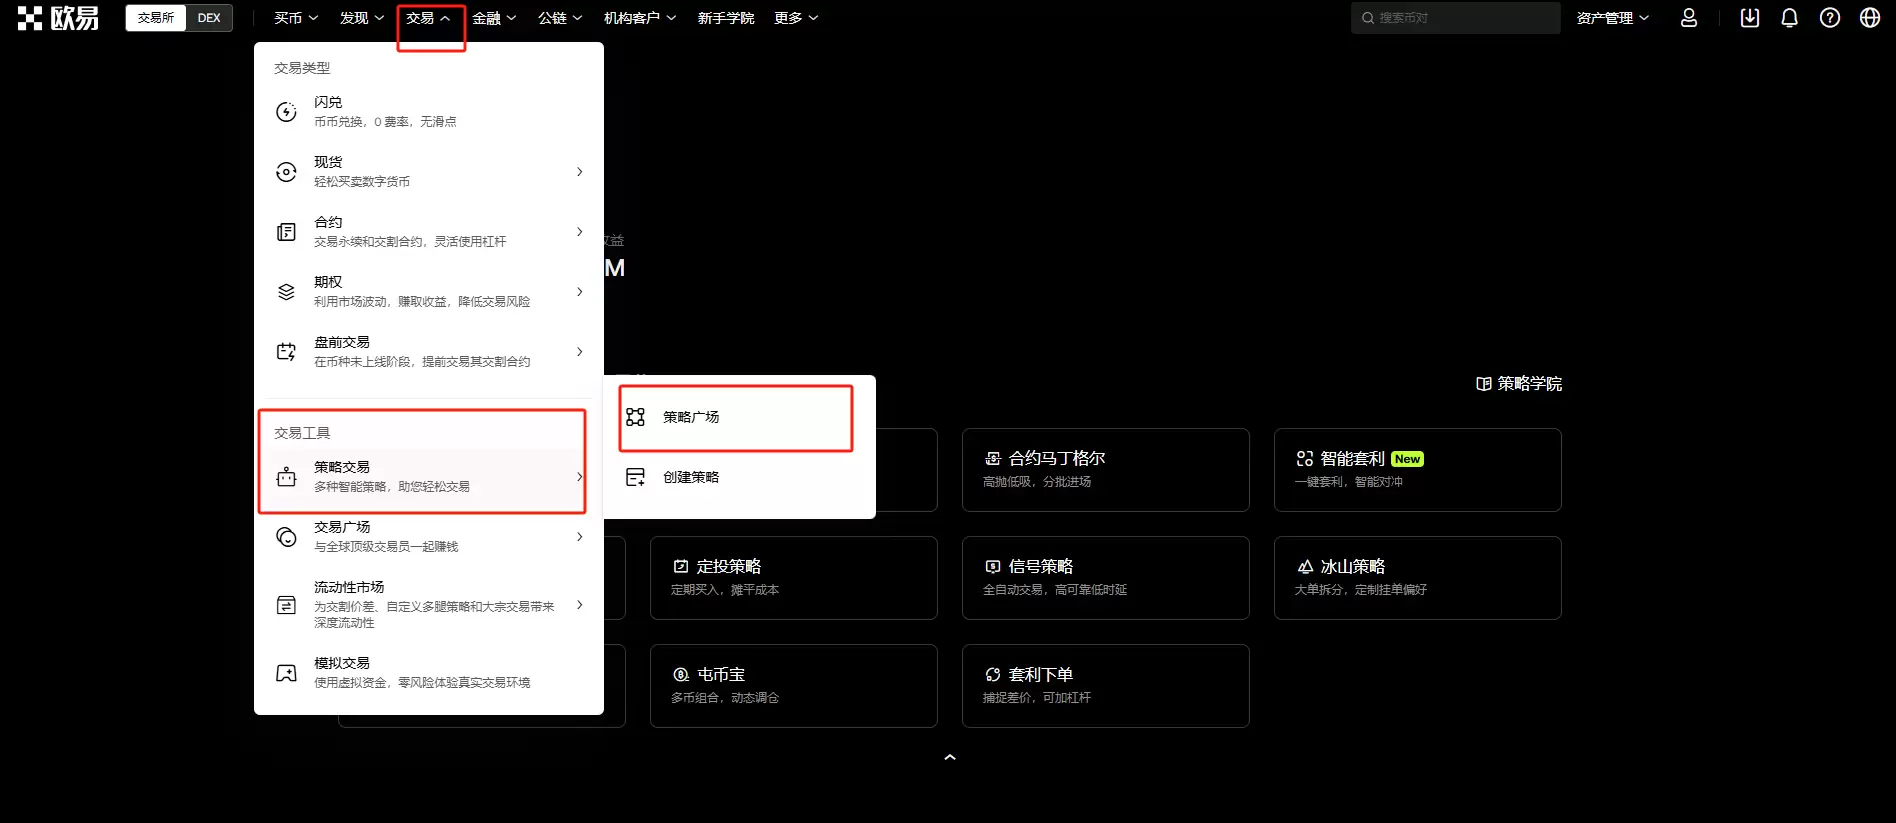Screen dimensions: 1896x823
Task: Open the notifications bell
Action: coord(1789,18)
